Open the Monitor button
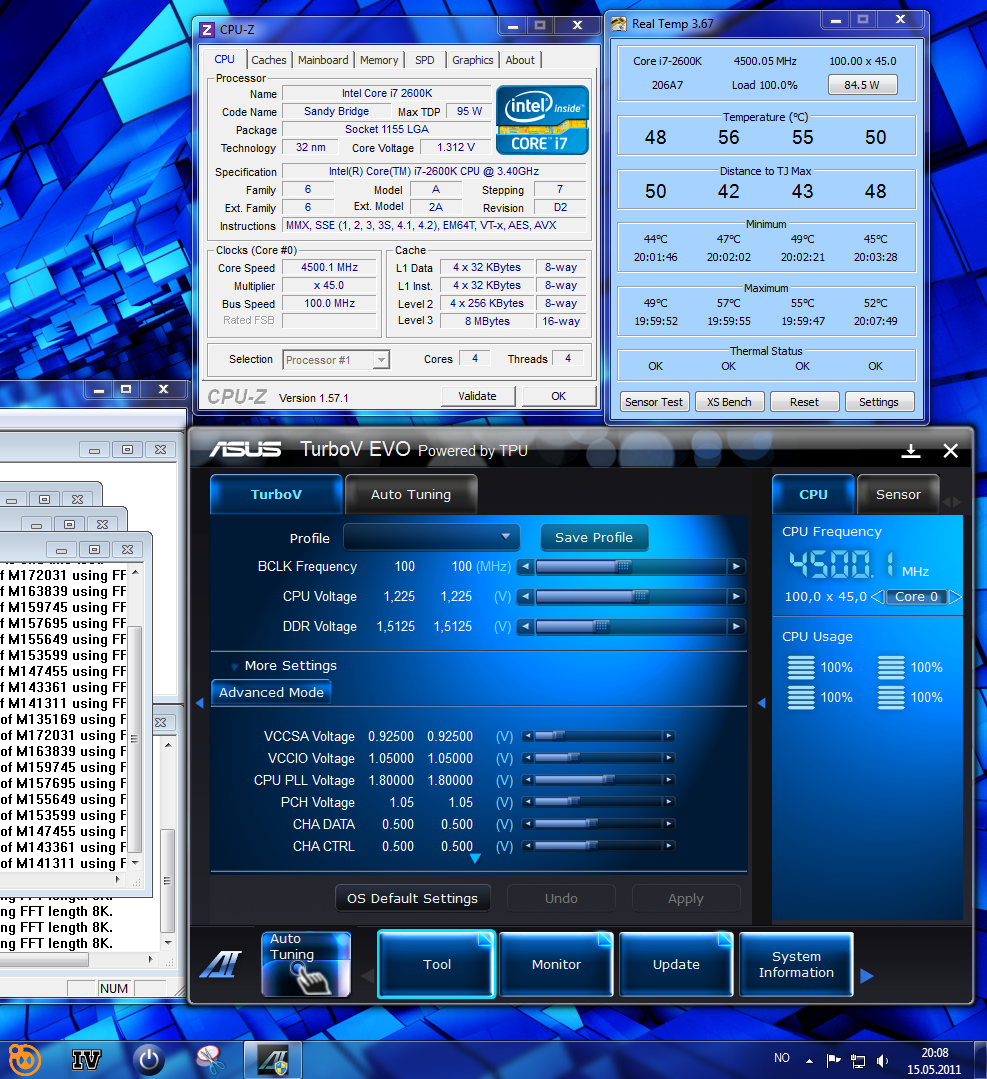 pos(556,964)
